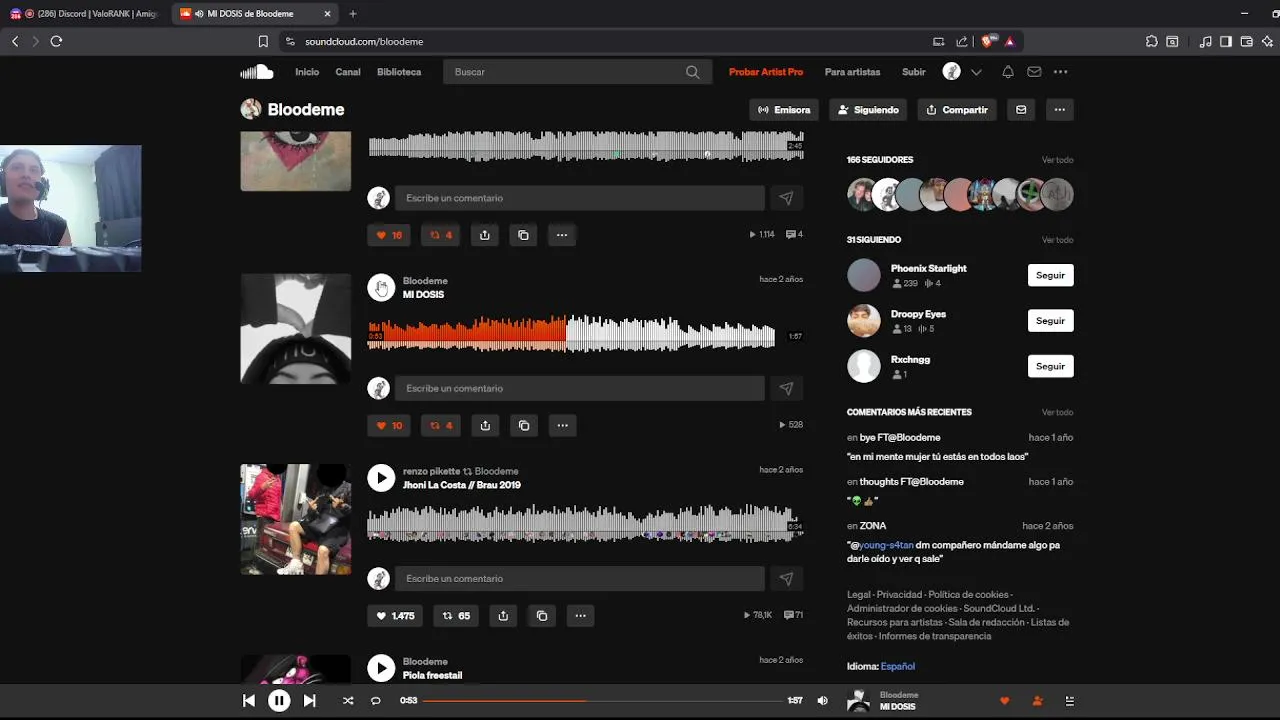1280x720 pixels.
Task: Skip to previous track in player bar
Action: (249, 701)
